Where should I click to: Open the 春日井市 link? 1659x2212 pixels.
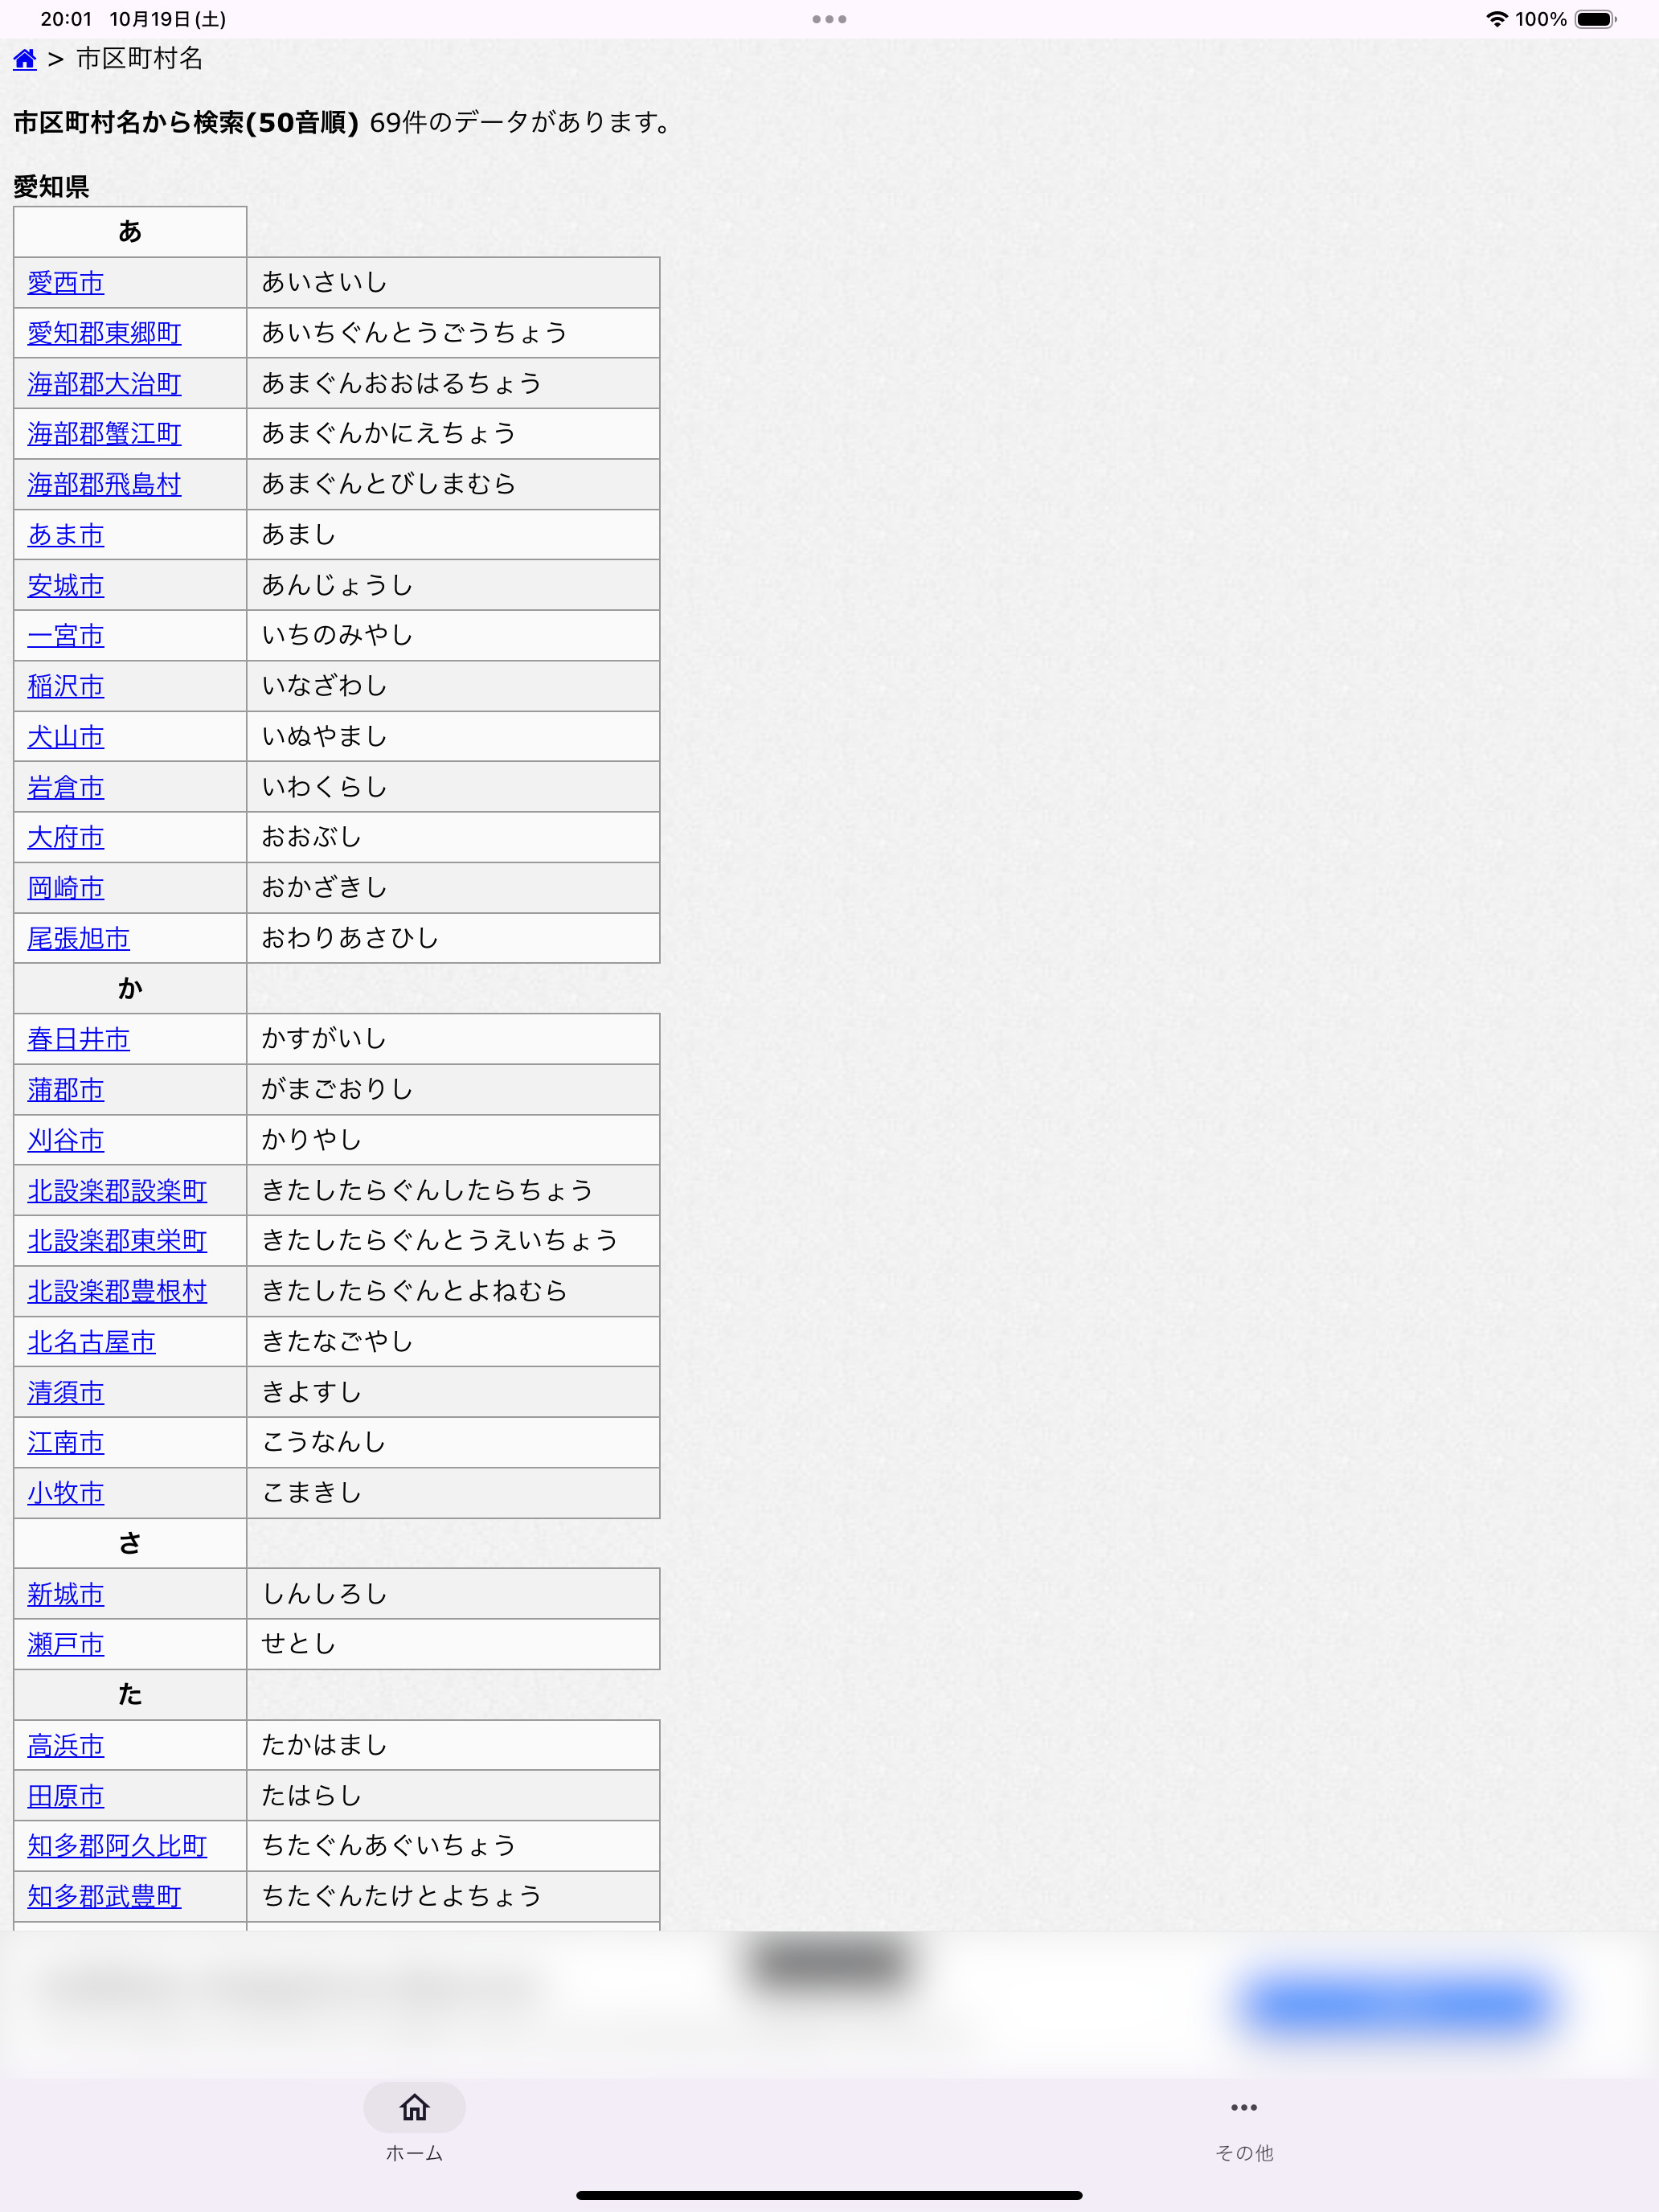tap(79, 1039)
